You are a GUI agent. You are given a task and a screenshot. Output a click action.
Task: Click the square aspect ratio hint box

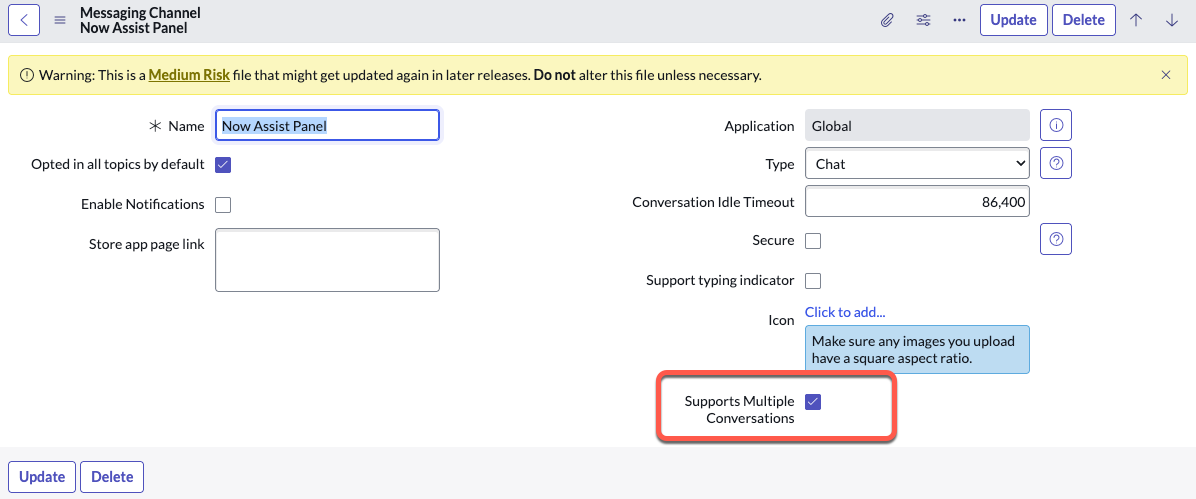pyautogui.click(x=918, y=349)
